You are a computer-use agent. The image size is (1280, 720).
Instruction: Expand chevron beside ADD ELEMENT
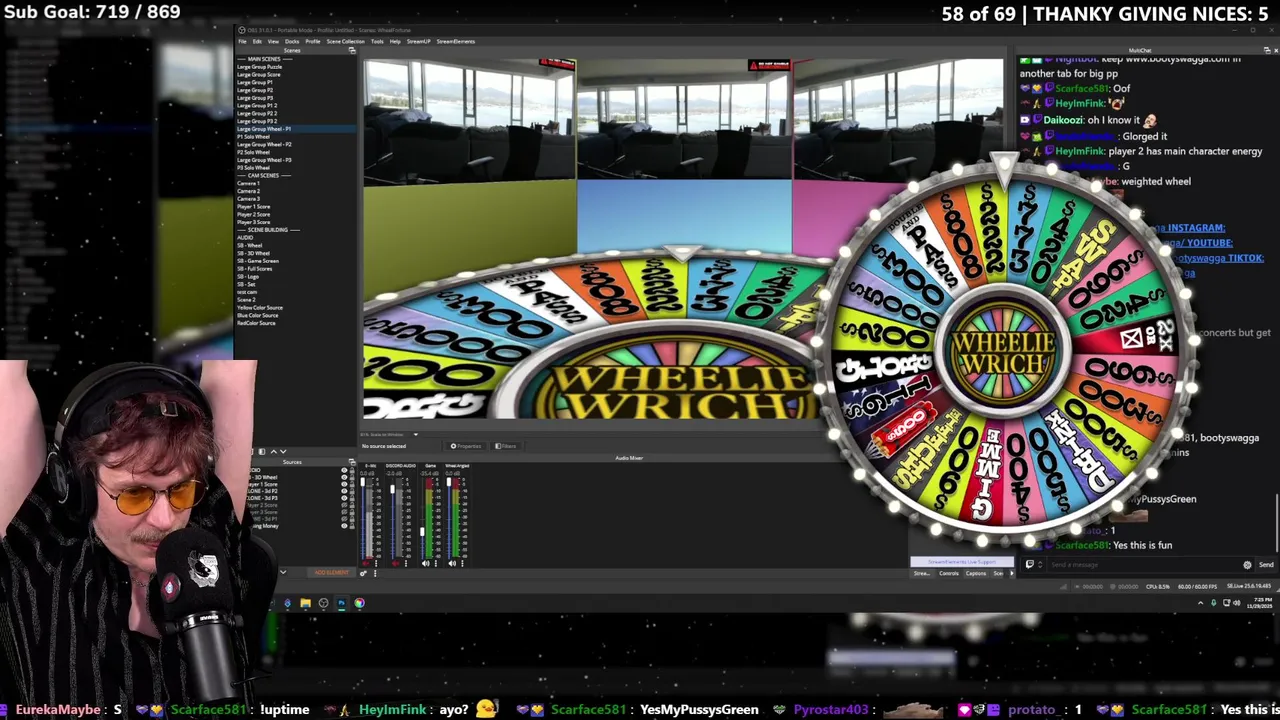click(283, 572)
